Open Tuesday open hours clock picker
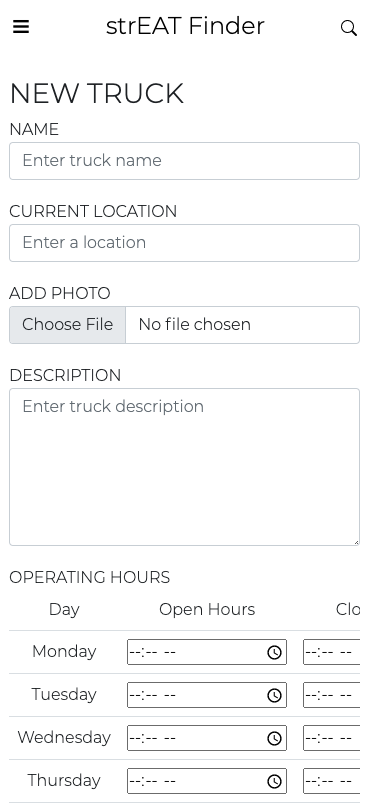 (x=274, y=695)
